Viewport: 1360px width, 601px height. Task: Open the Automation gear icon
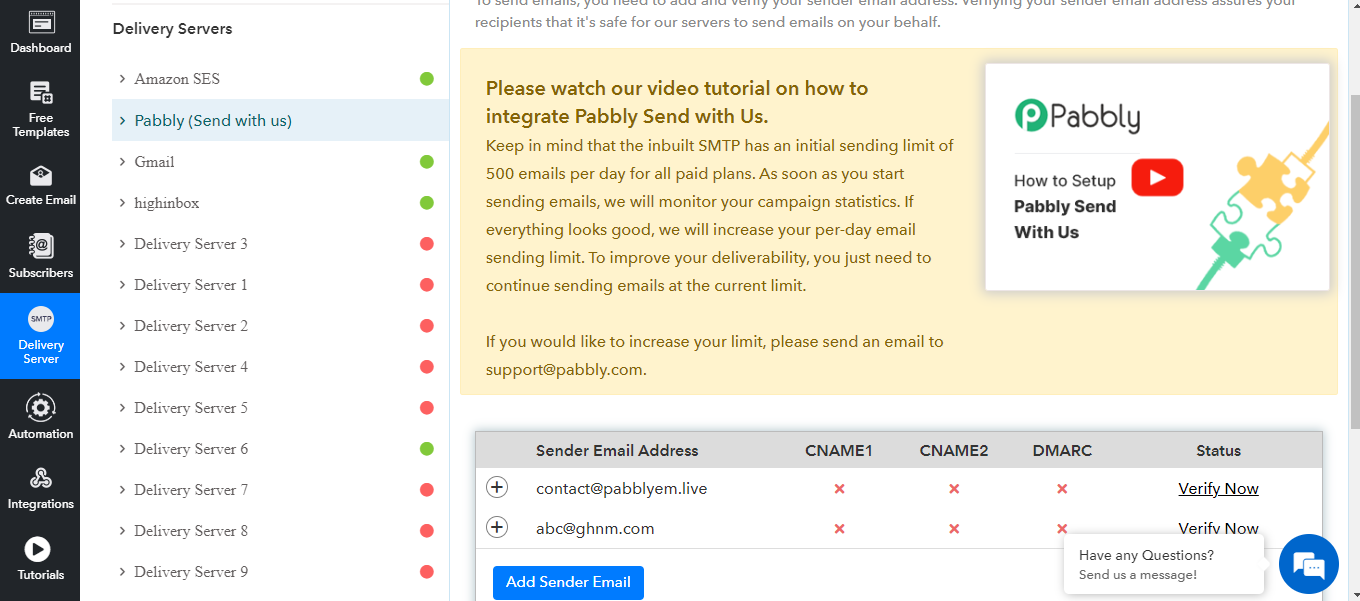tap(40, 408)
